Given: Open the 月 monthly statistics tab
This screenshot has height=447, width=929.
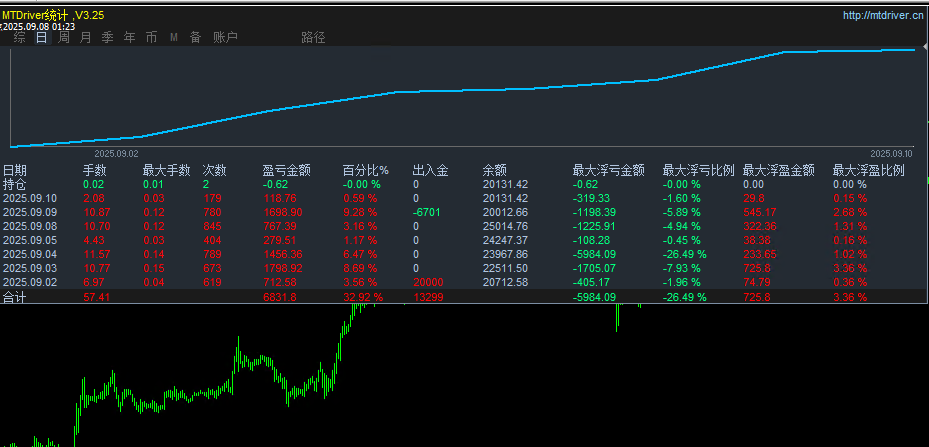Looking at the screenshot, I should click(85, 38).
